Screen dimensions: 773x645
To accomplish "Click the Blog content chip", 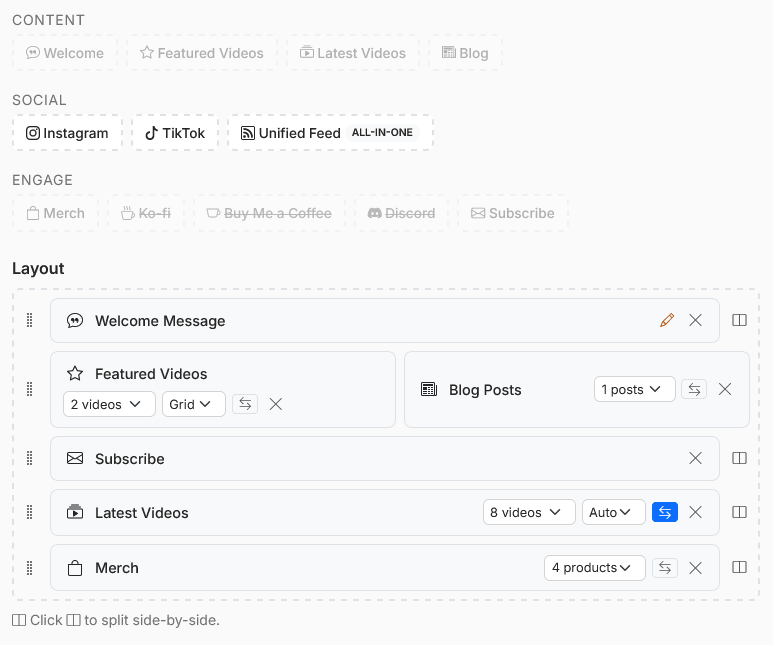I will pos(465,53).
